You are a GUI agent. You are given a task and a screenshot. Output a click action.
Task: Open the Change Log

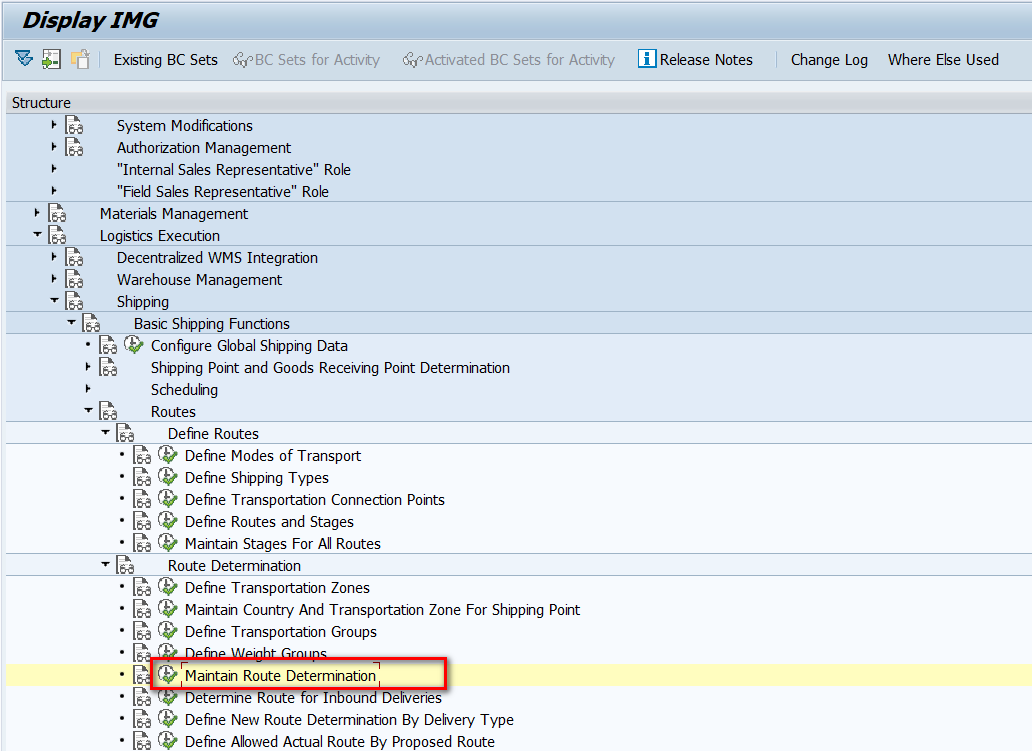(828, 59)
